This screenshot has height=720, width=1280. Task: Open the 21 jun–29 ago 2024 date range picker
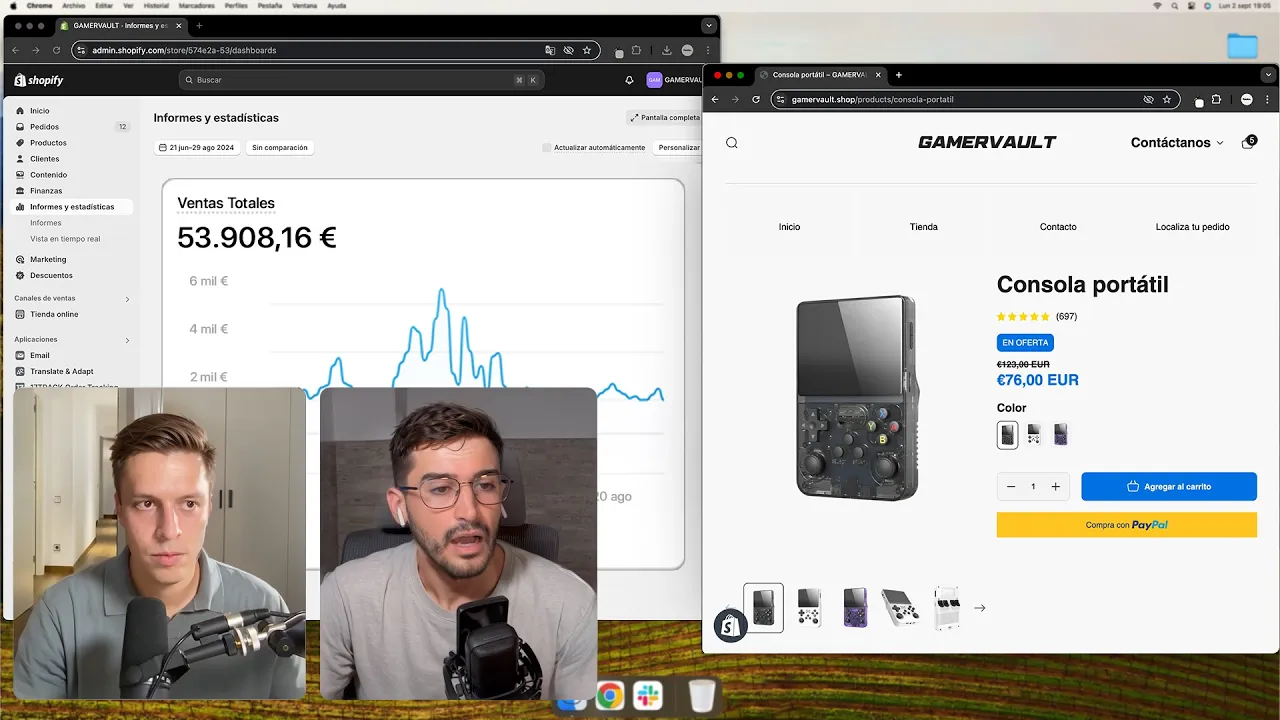[196, 148]
